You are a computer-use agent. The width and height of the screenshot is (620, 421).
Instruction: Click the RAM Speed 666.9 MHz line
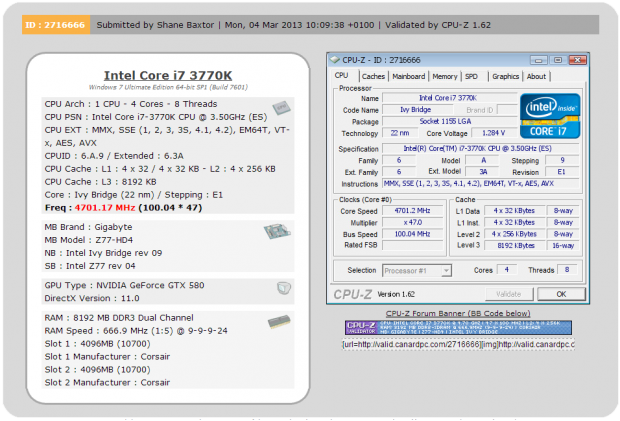(136, 331)
